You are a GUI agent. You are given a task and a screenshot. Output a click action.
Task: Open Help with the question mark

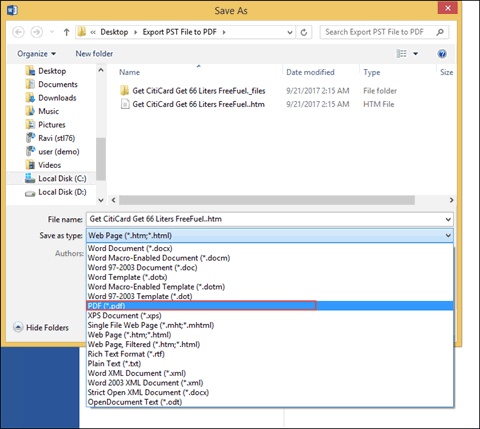click(442, 54)
